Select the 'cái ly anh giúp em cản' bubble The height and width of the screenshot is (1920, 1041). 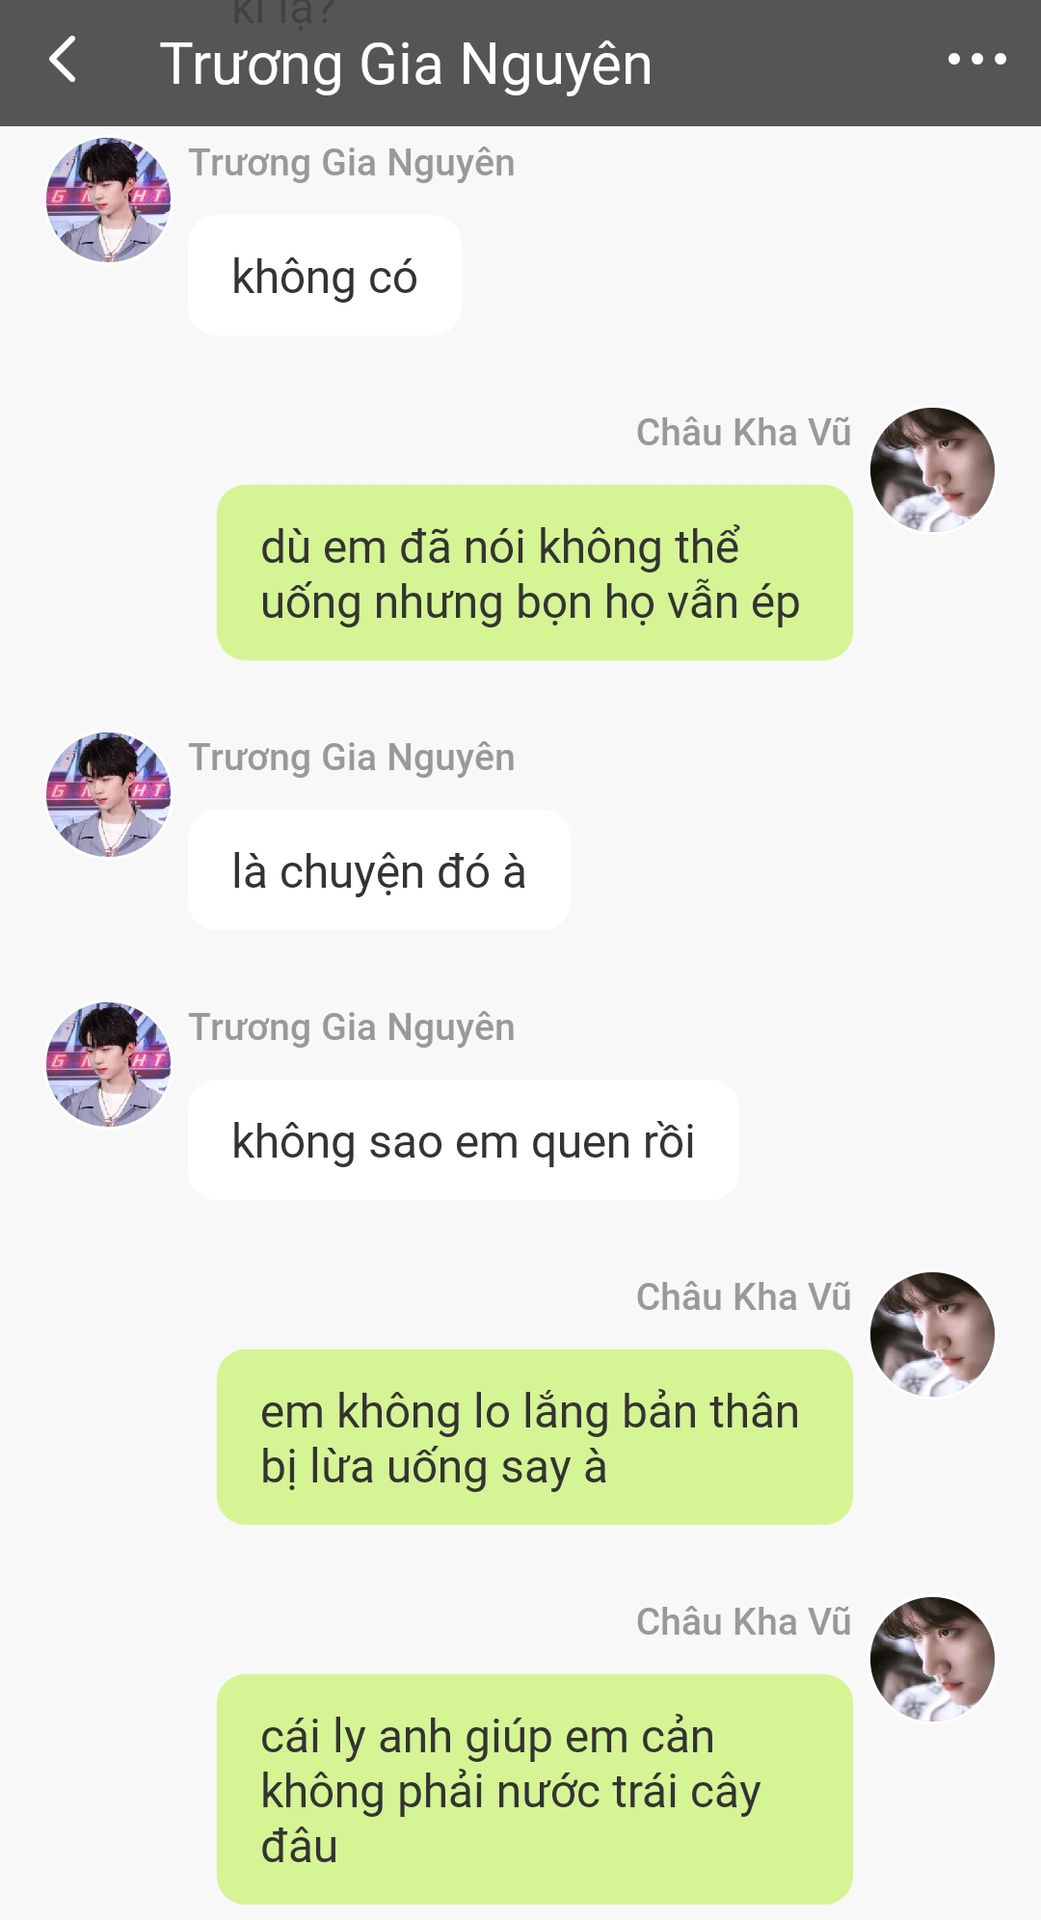click(535, 1790)
